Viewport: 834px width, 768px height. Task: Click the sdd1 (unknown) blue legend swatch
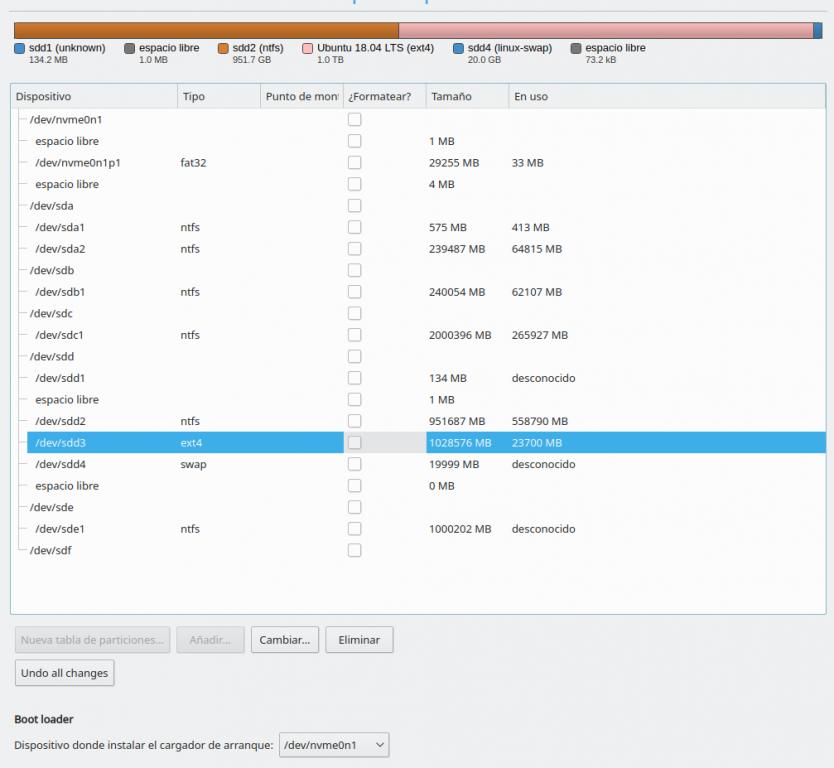click(x=19, y=48)
